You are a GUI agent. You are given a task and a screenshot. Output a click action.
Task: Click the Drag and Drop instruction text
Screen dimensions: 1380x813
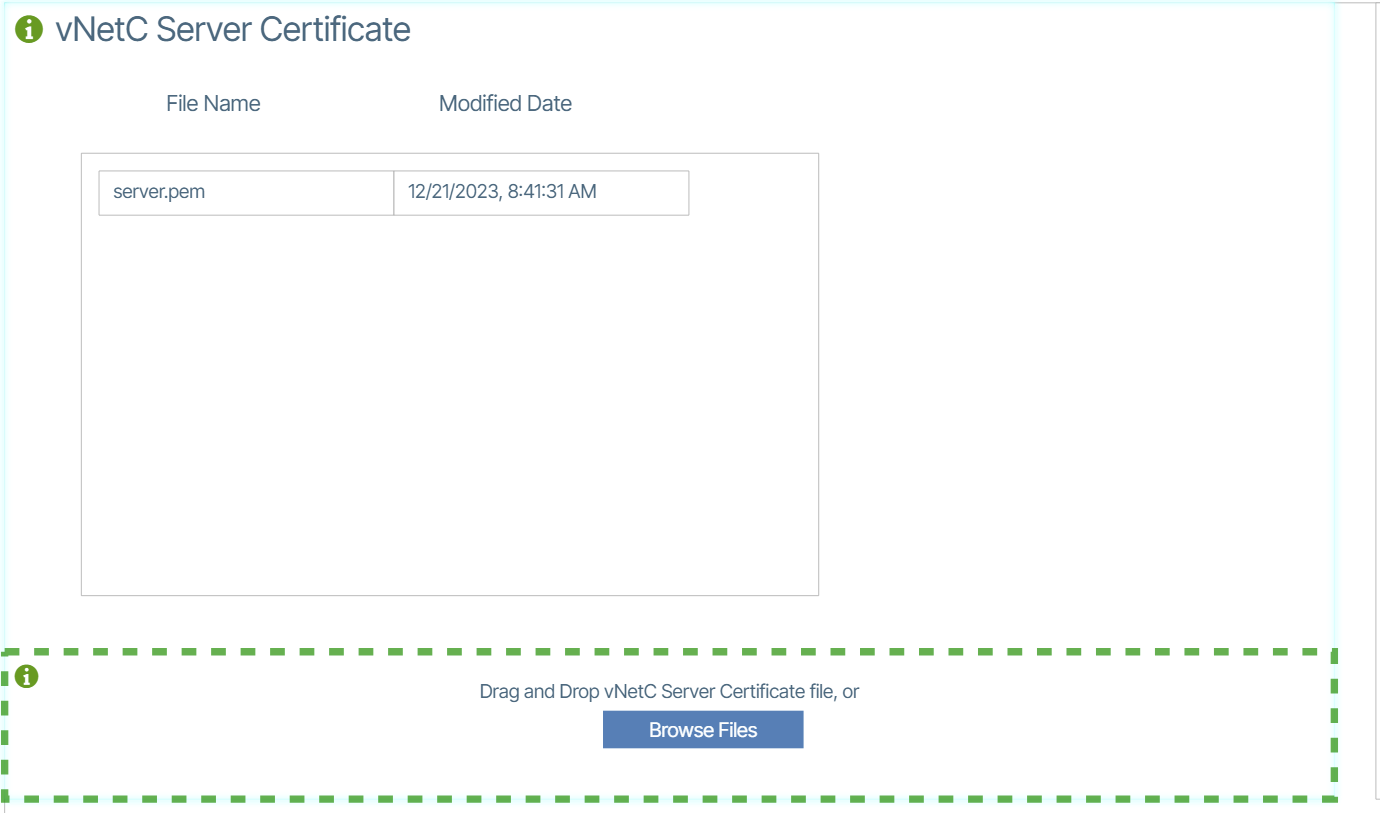click(669, 691)
